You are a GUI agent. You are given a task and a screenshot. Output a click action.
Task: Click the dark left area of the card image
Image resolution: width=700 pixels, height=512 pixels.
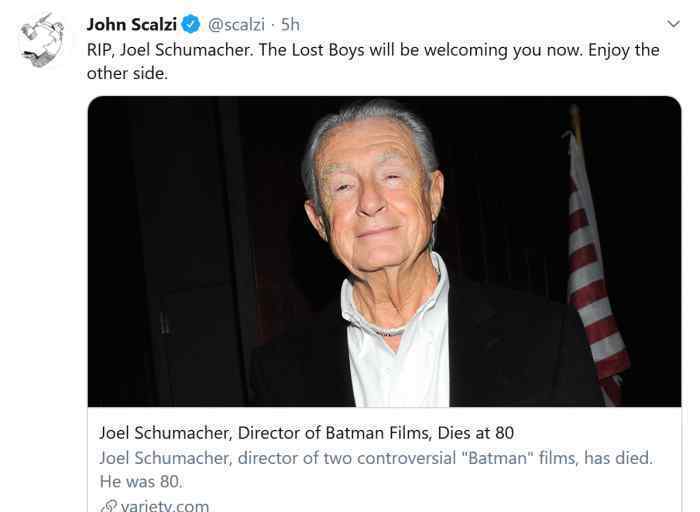click(x=179, y=250)
